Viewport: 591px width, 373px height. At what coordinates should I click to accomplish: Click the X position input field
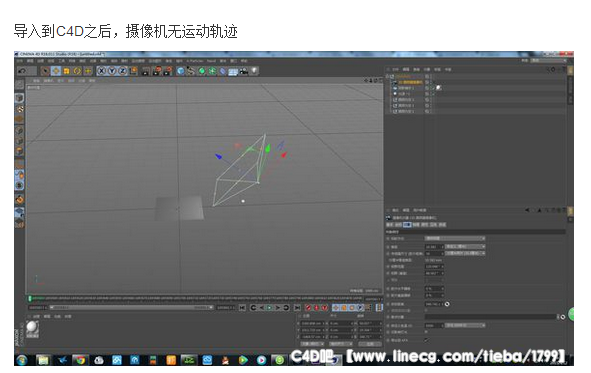pyautogui.click(x=312, y=324)
